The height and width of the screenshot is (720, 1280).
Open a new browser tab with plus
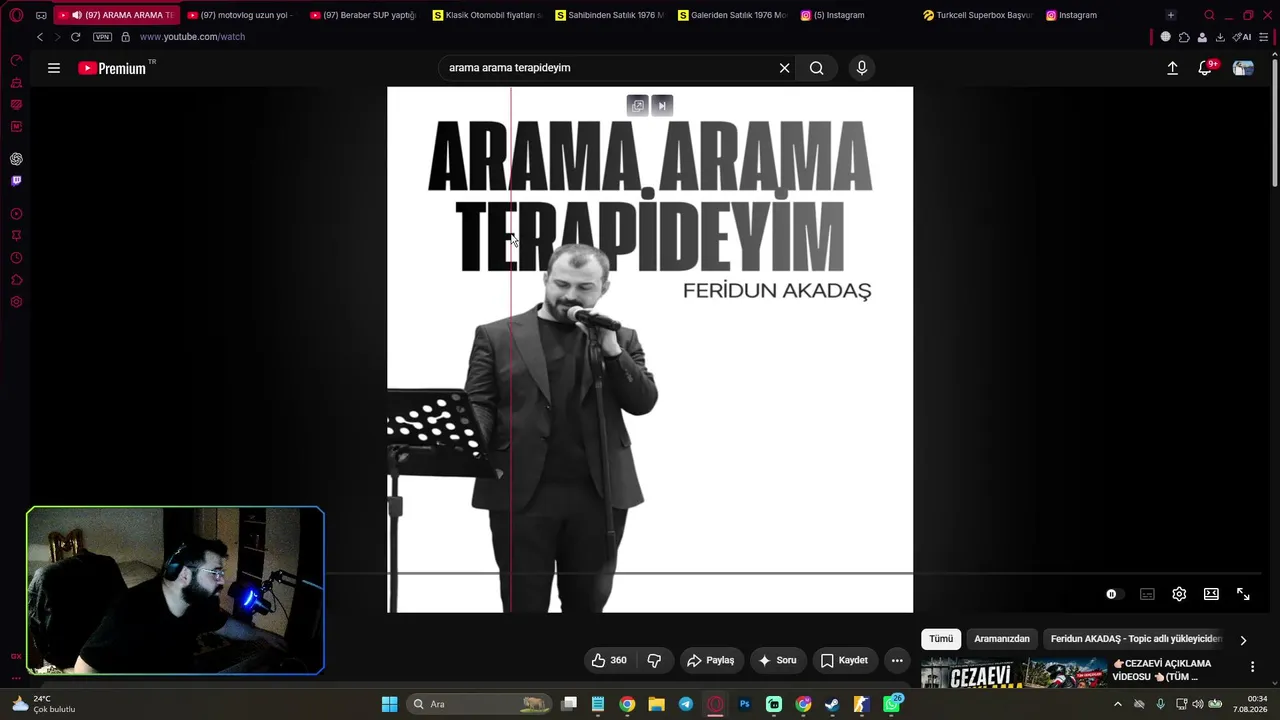1171,15
